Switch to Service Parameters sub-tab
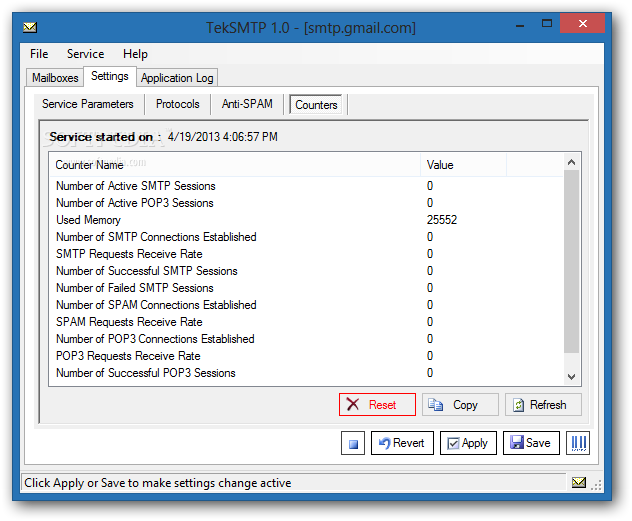Image resolution: width=632 pixels, height=521 pixels. (x=88, y=104)
